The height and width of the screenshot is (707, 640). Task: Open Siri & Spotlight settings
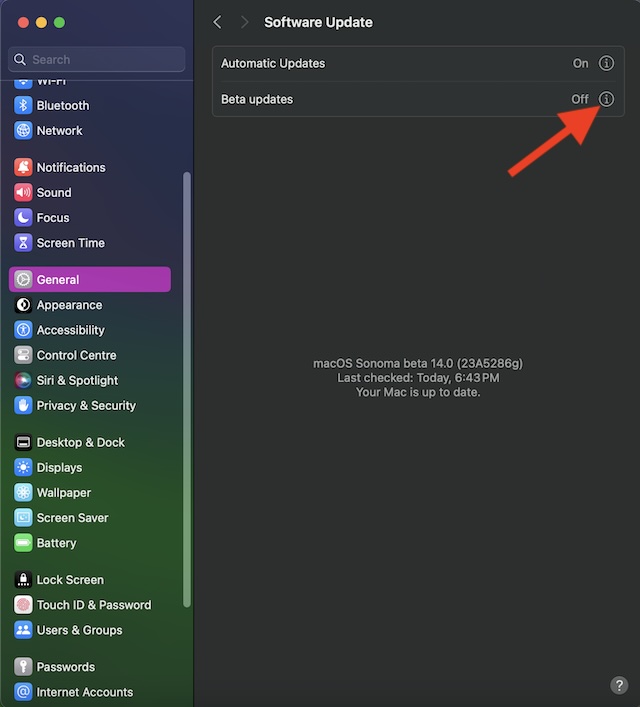pos(77,380)
